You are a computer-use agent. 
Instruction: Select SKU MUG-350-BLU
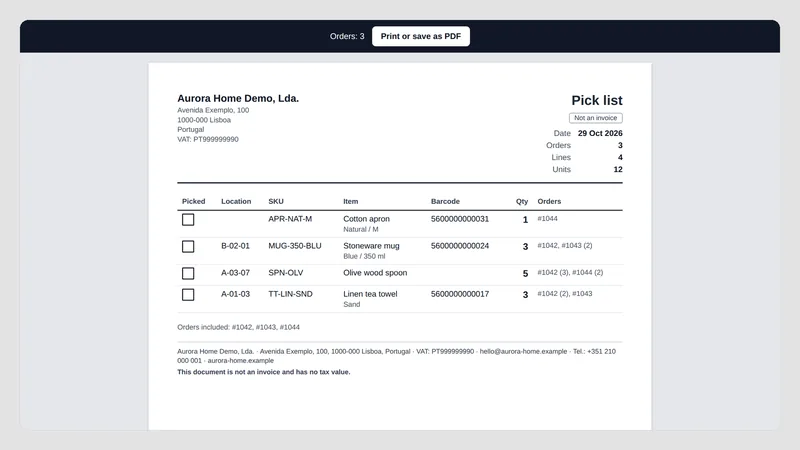[295, 246]
